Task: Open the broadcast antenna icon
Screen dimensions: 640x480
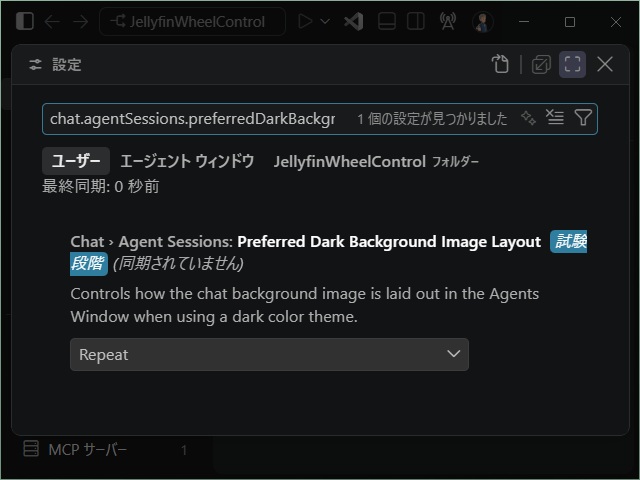Action: (x=448, y=21)
